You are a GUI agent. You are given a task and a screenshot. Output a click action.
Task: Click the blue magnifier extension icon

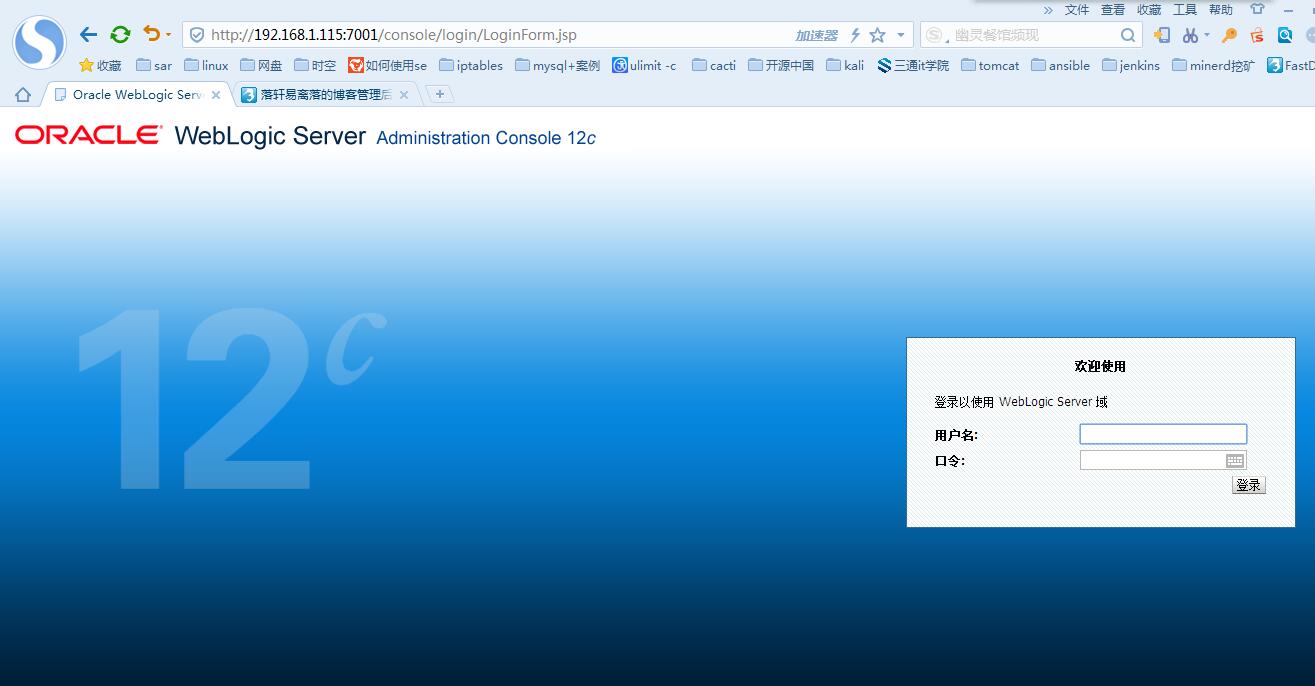click(1285, 35)
